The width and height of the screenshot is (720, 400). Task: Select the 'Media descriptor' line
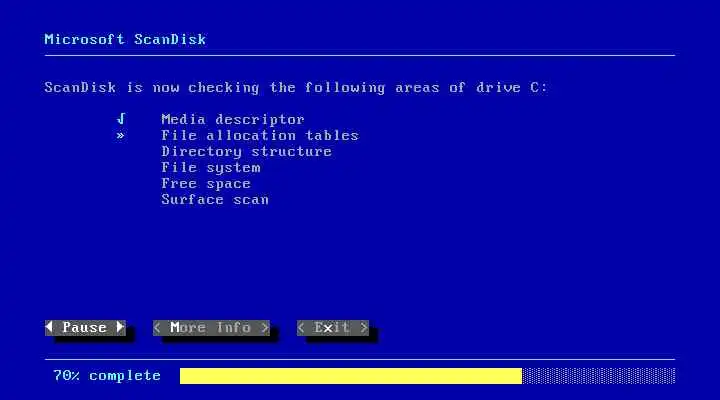(233, 119)
